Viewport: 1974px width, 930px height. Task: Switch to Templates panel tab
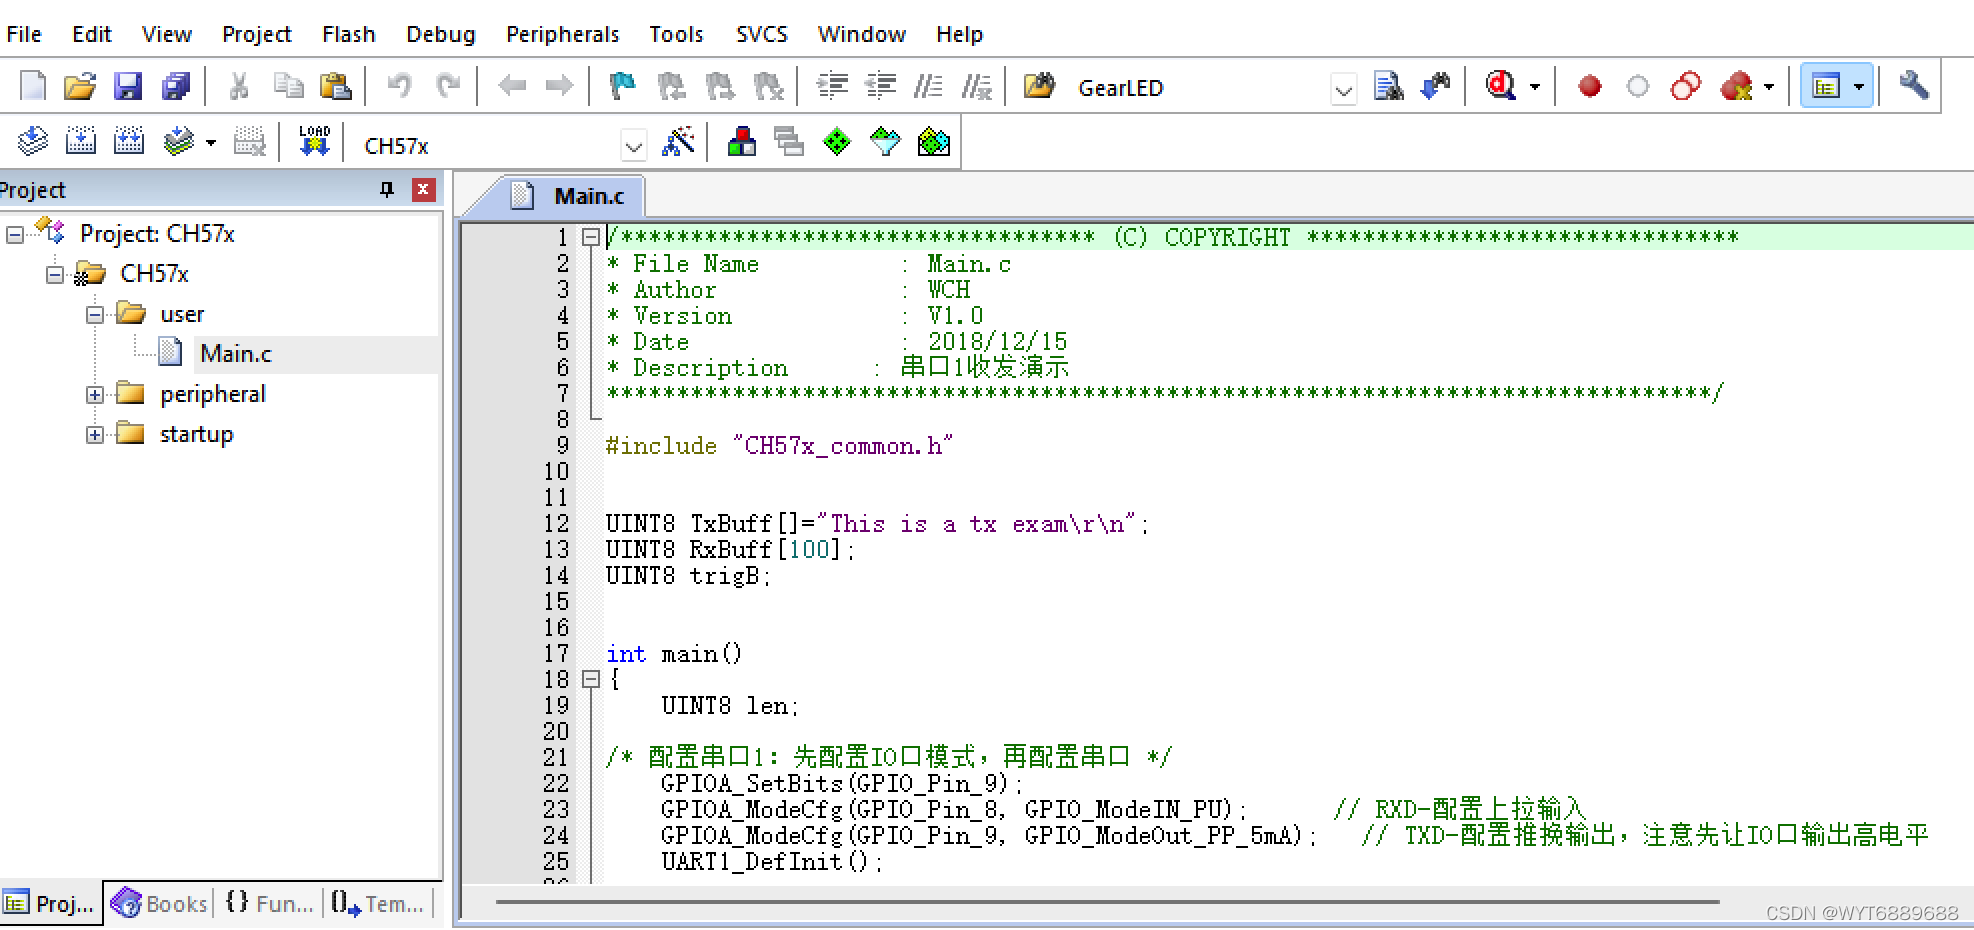[378, 904]
